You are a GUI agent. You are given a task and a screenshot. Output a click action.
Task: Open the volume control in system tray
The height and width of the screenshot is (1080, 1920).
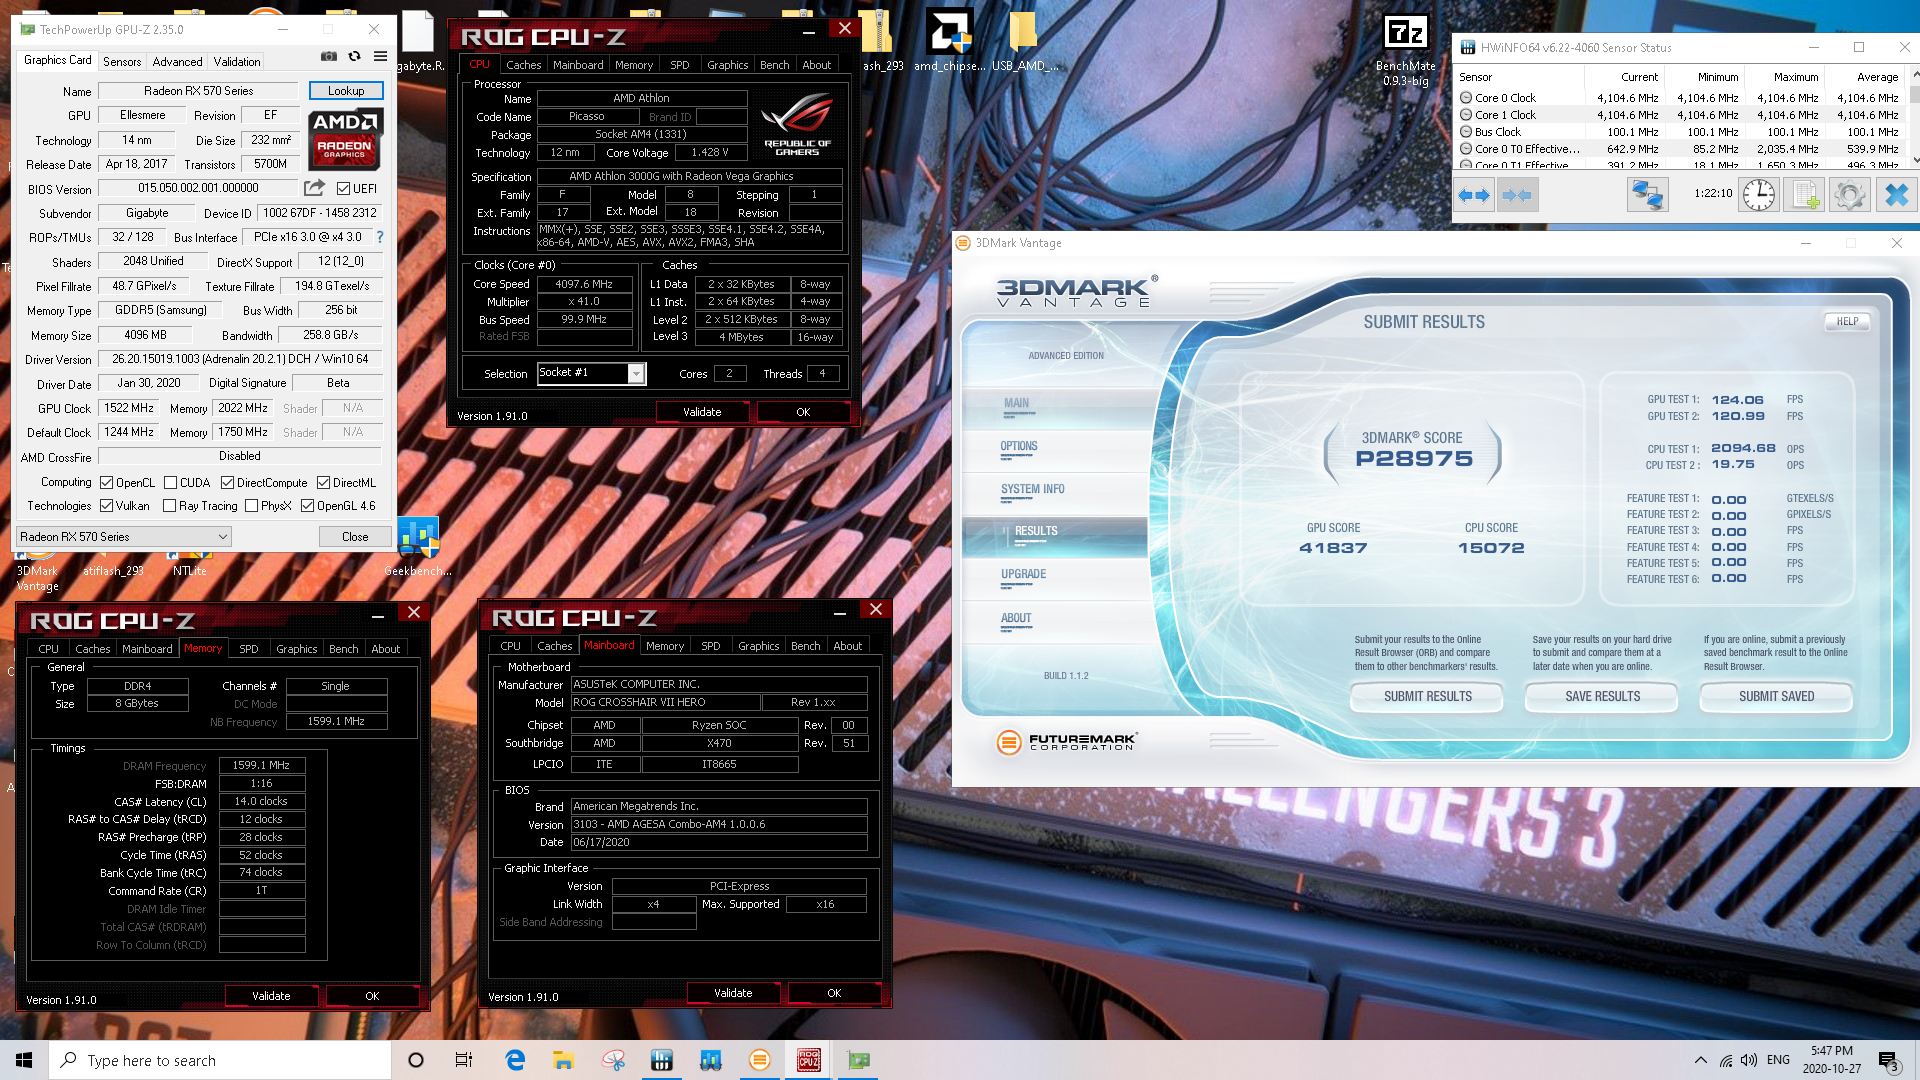coord(1749,1060)
